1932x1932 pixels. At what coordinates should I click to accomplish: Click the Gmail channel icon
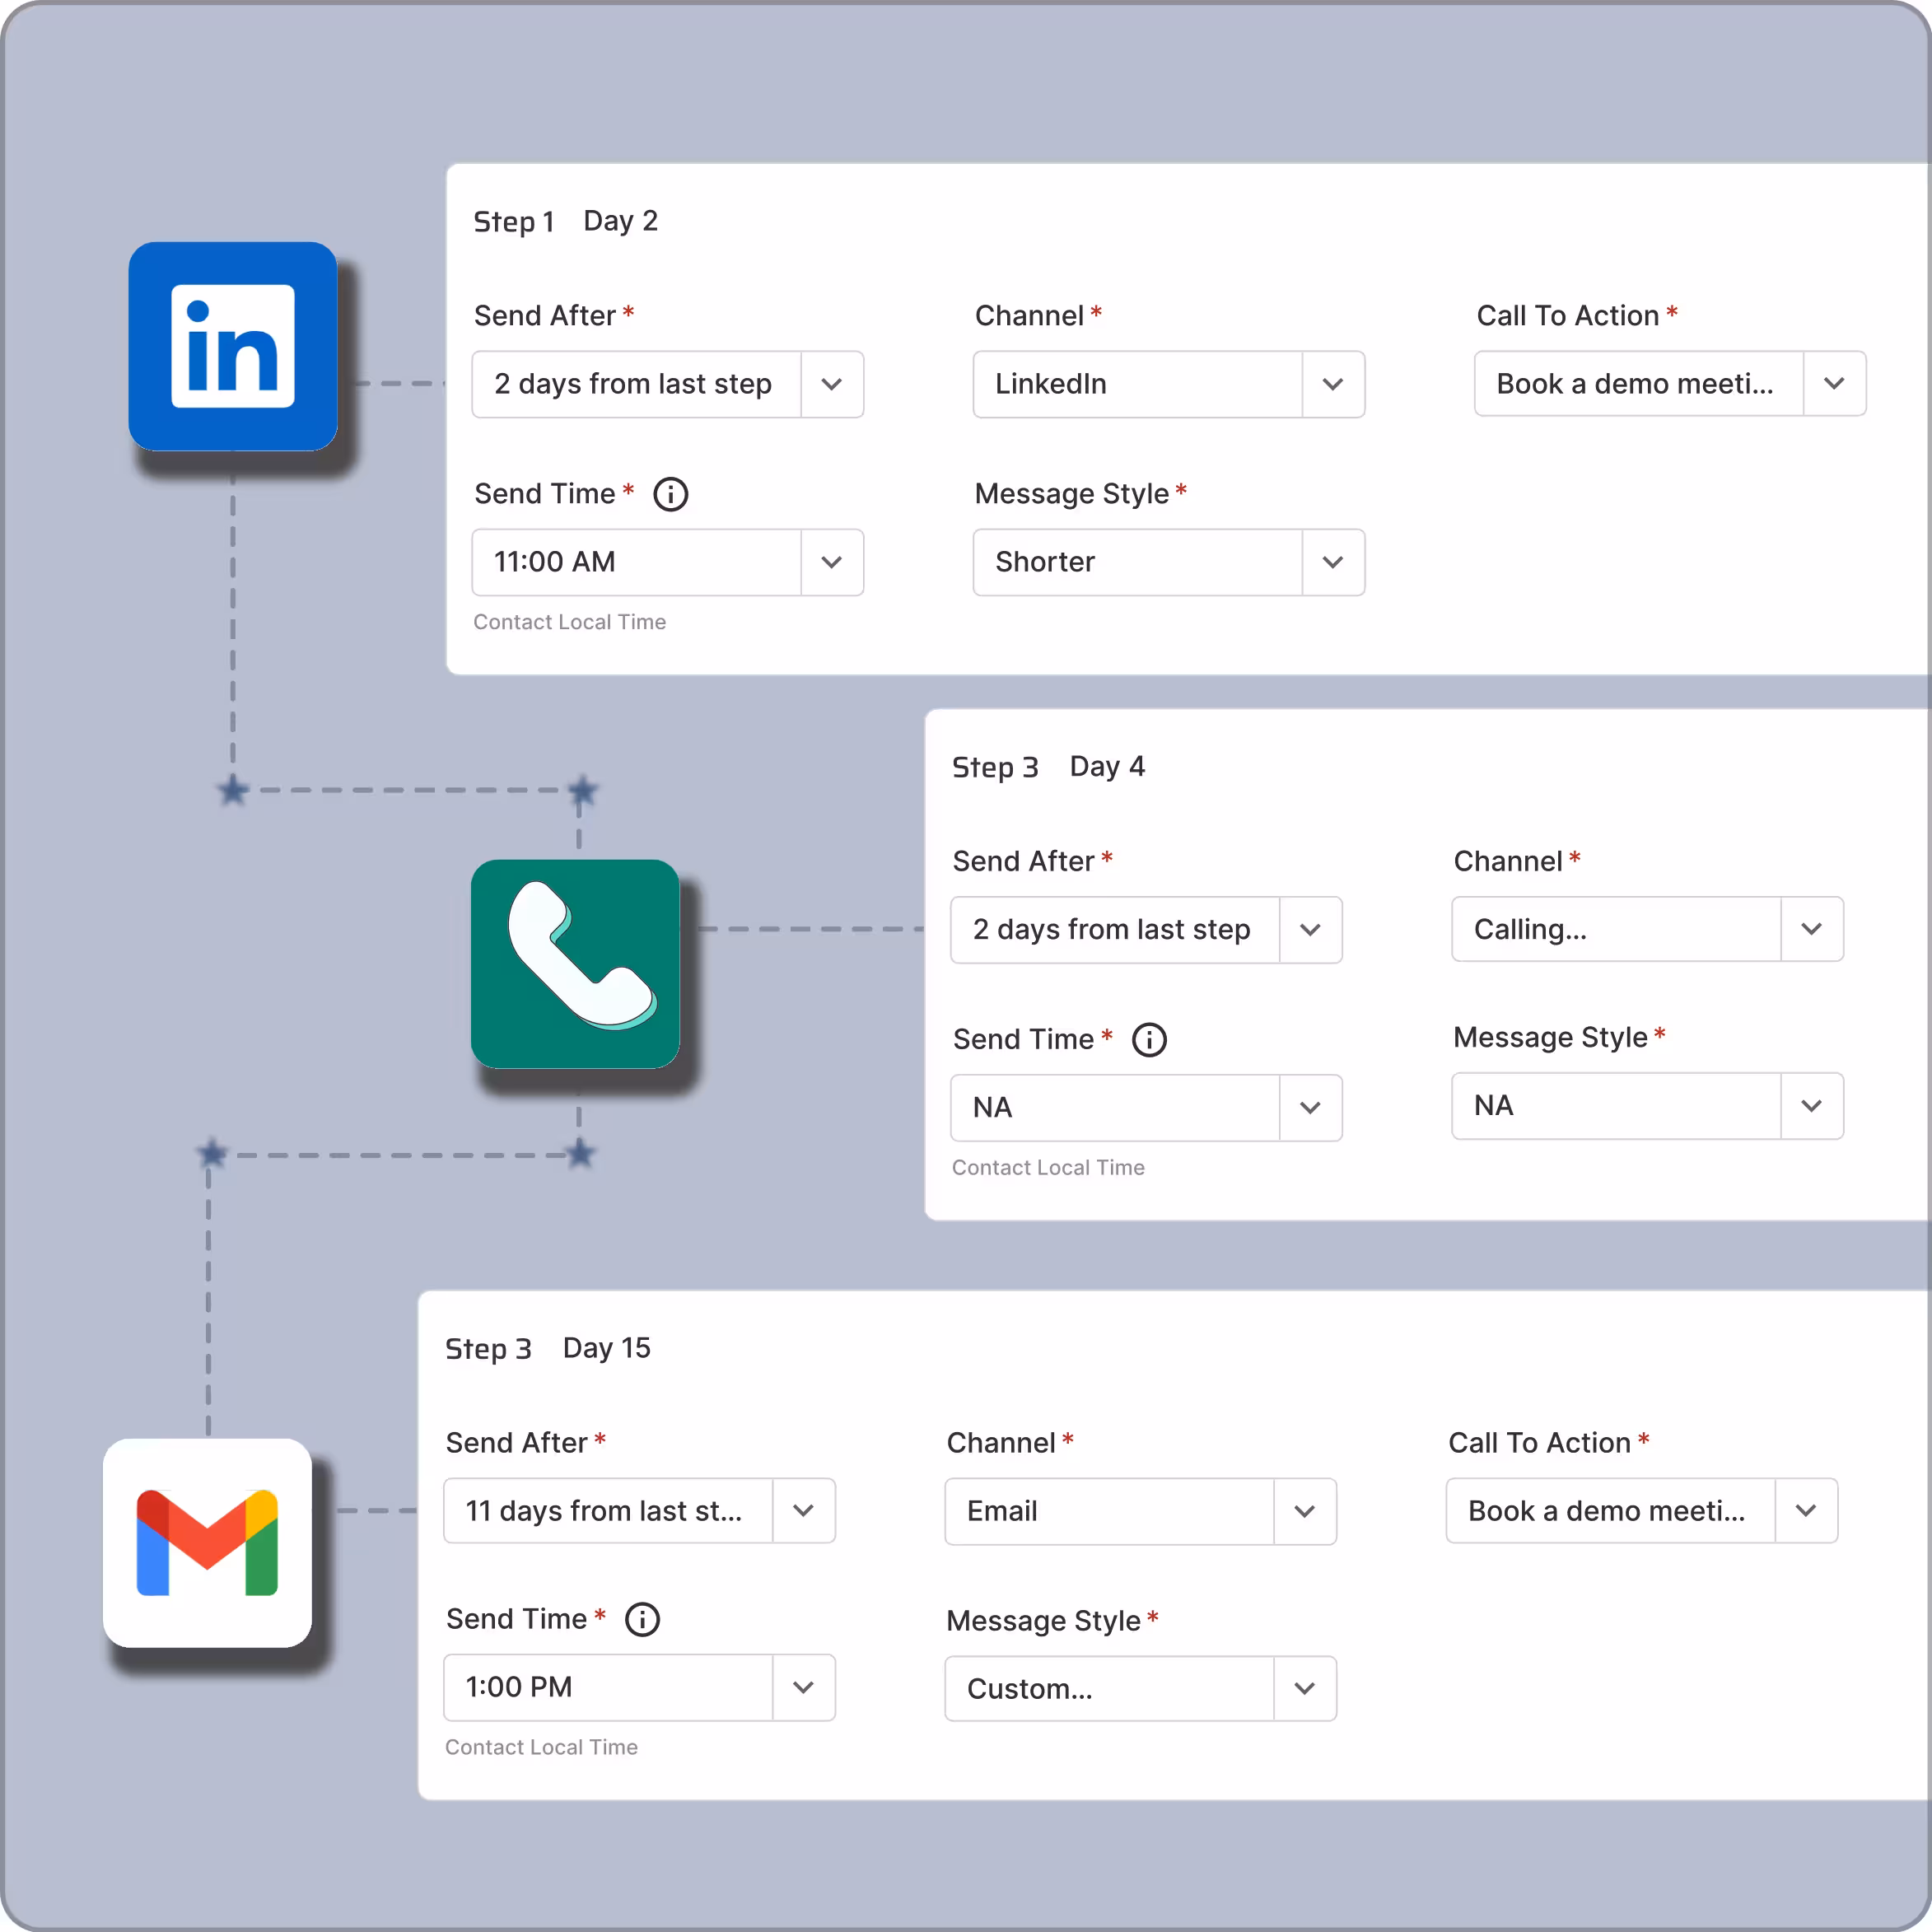coord(208,1542)
